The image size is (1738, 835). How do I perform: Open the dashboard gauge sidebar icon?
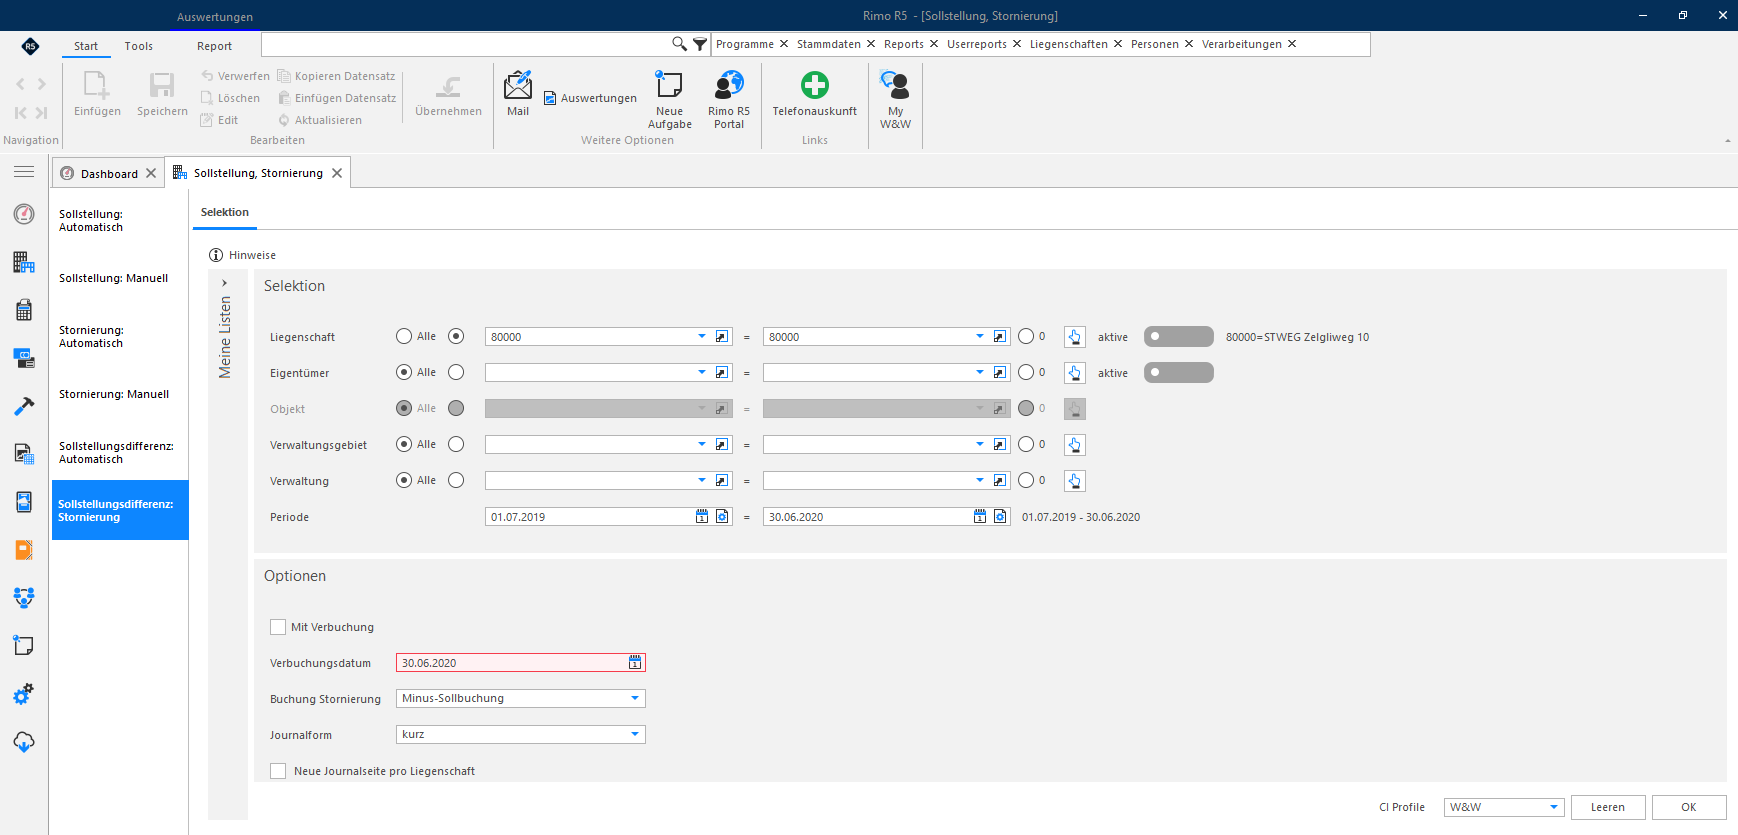(24, 214)
